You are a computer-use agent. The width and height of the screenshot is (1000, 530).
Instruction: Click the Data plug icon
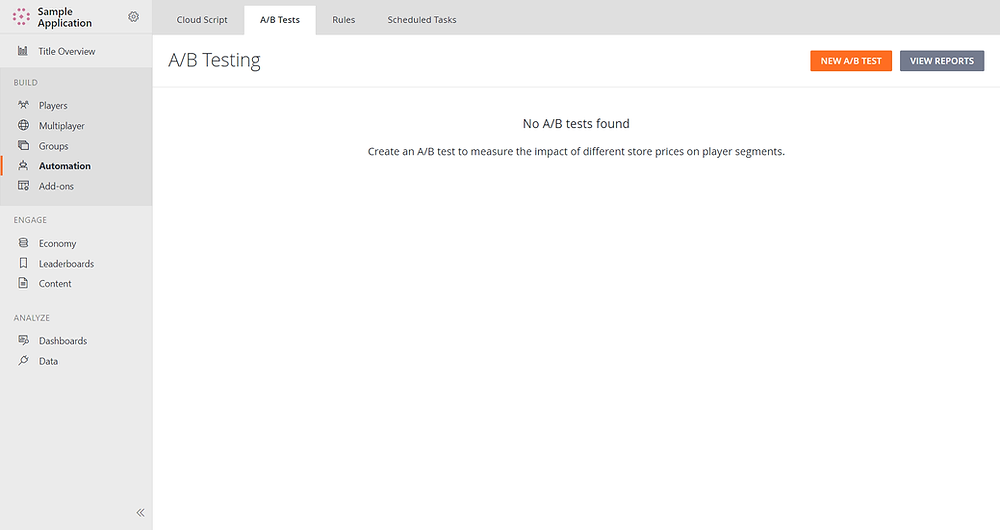pos(24,360)
